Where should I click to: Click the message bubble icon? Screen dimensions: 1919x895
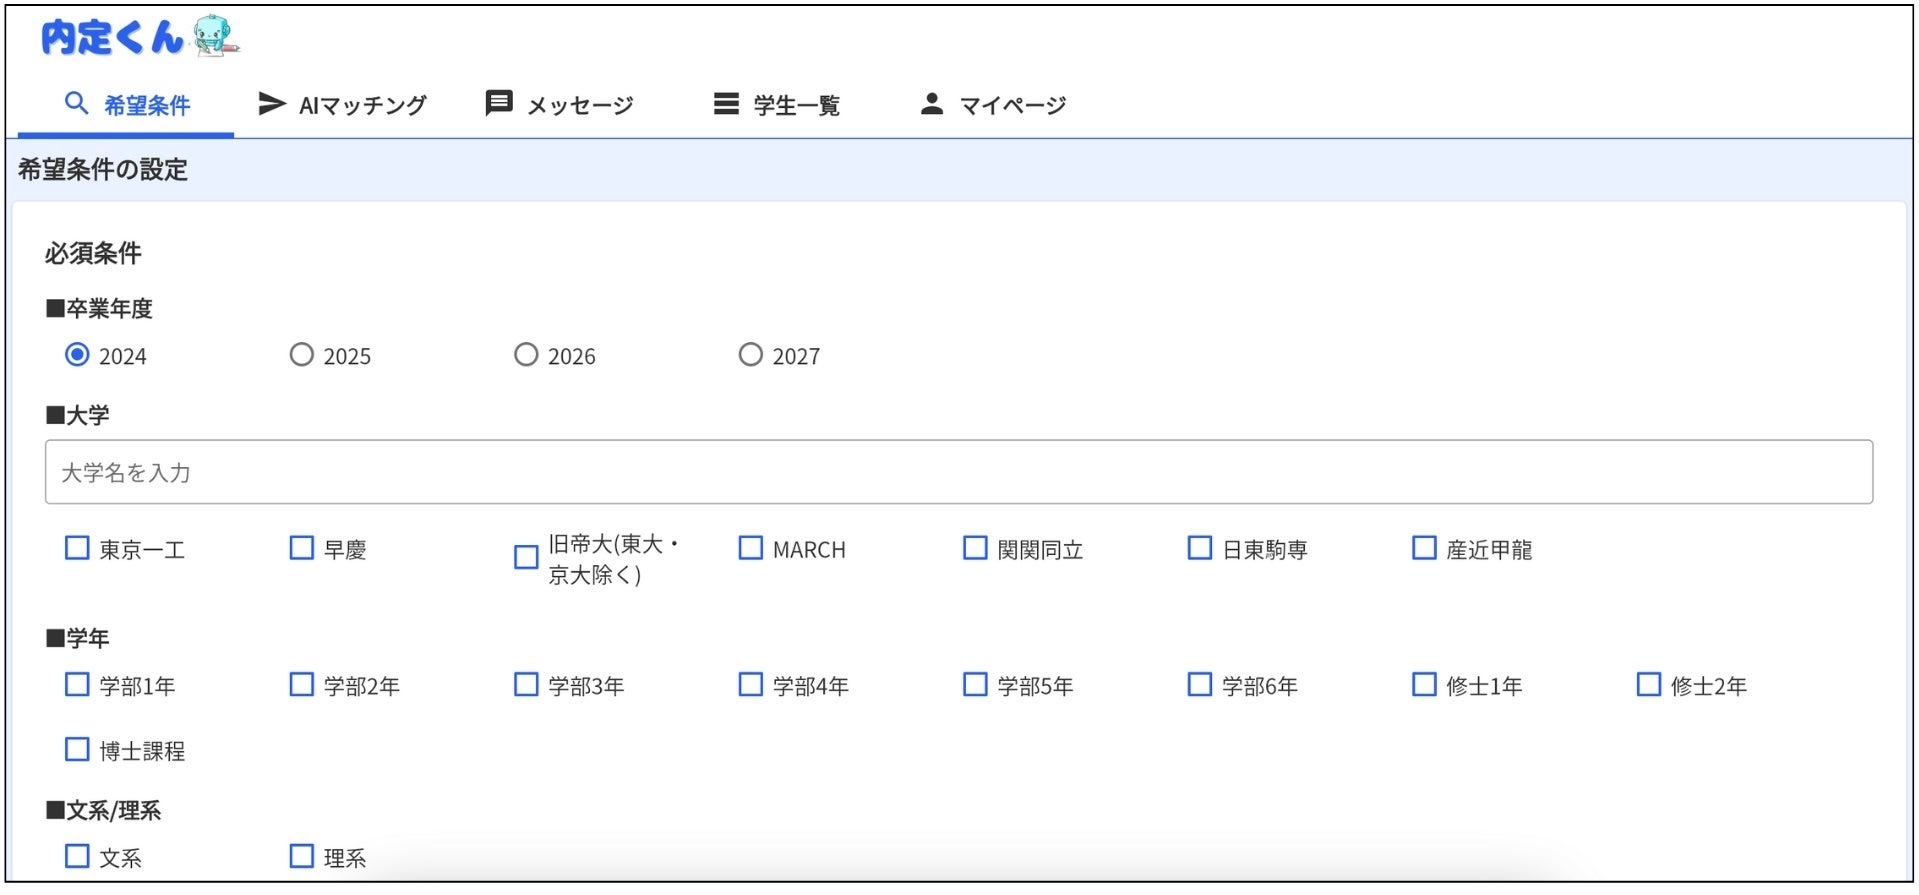pyautogui.click(x=498, y=103)
